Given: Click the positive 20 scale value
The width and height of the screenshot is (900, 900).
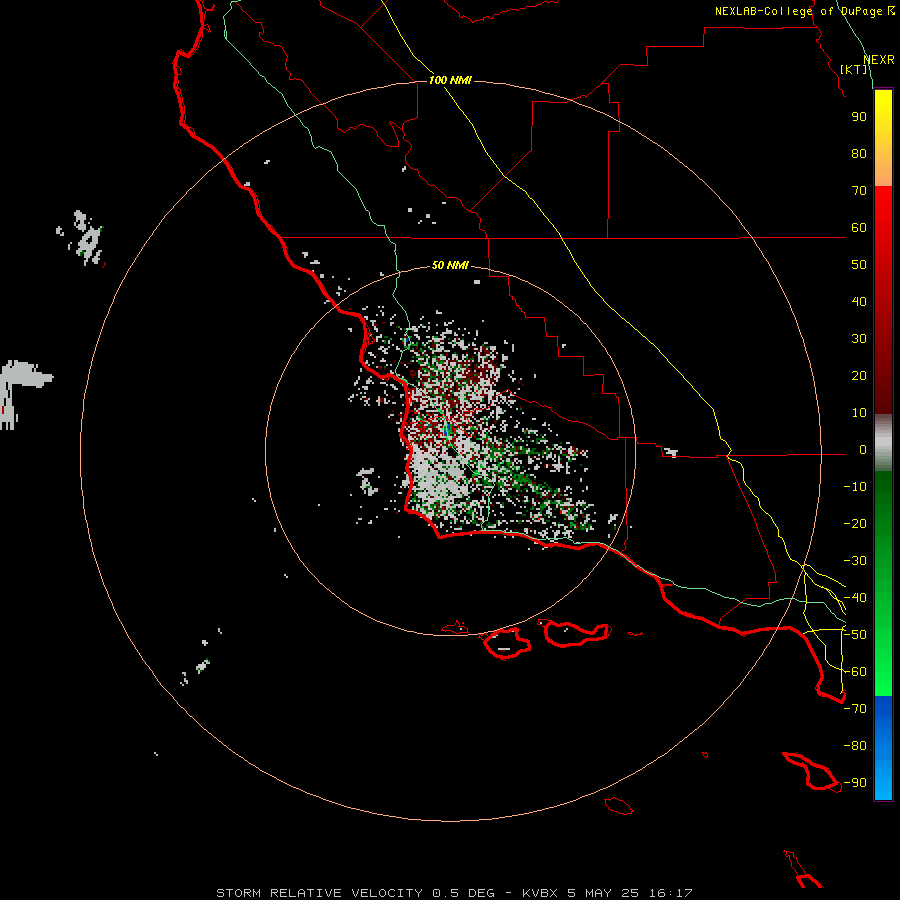Looking at the screenshot, I should (x=859, y=376).
